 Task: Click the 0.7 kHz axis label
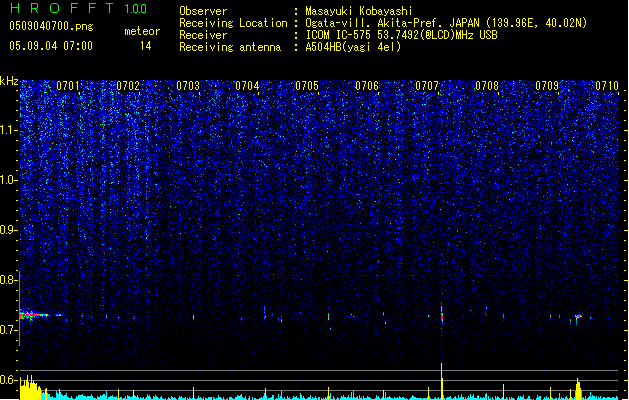pyautogui.click(x=8, y=330)
